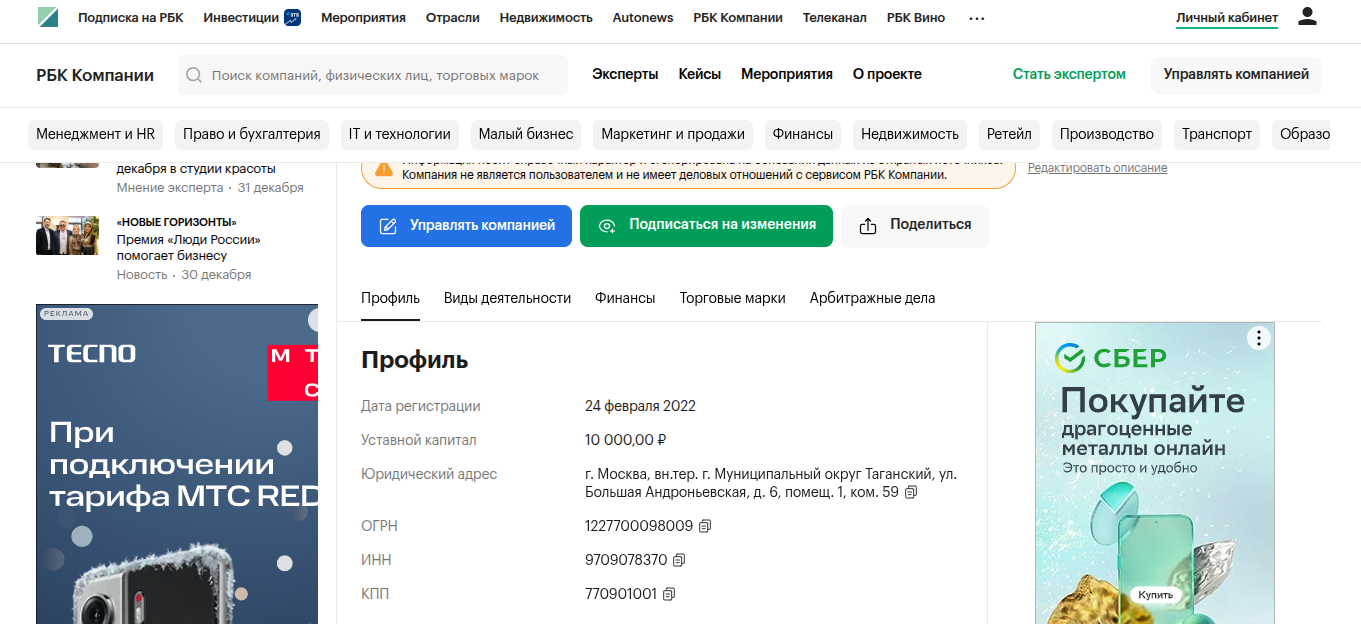Copy the legal address via copy icon
1361x624 pixels.
(x=910, y=493)
